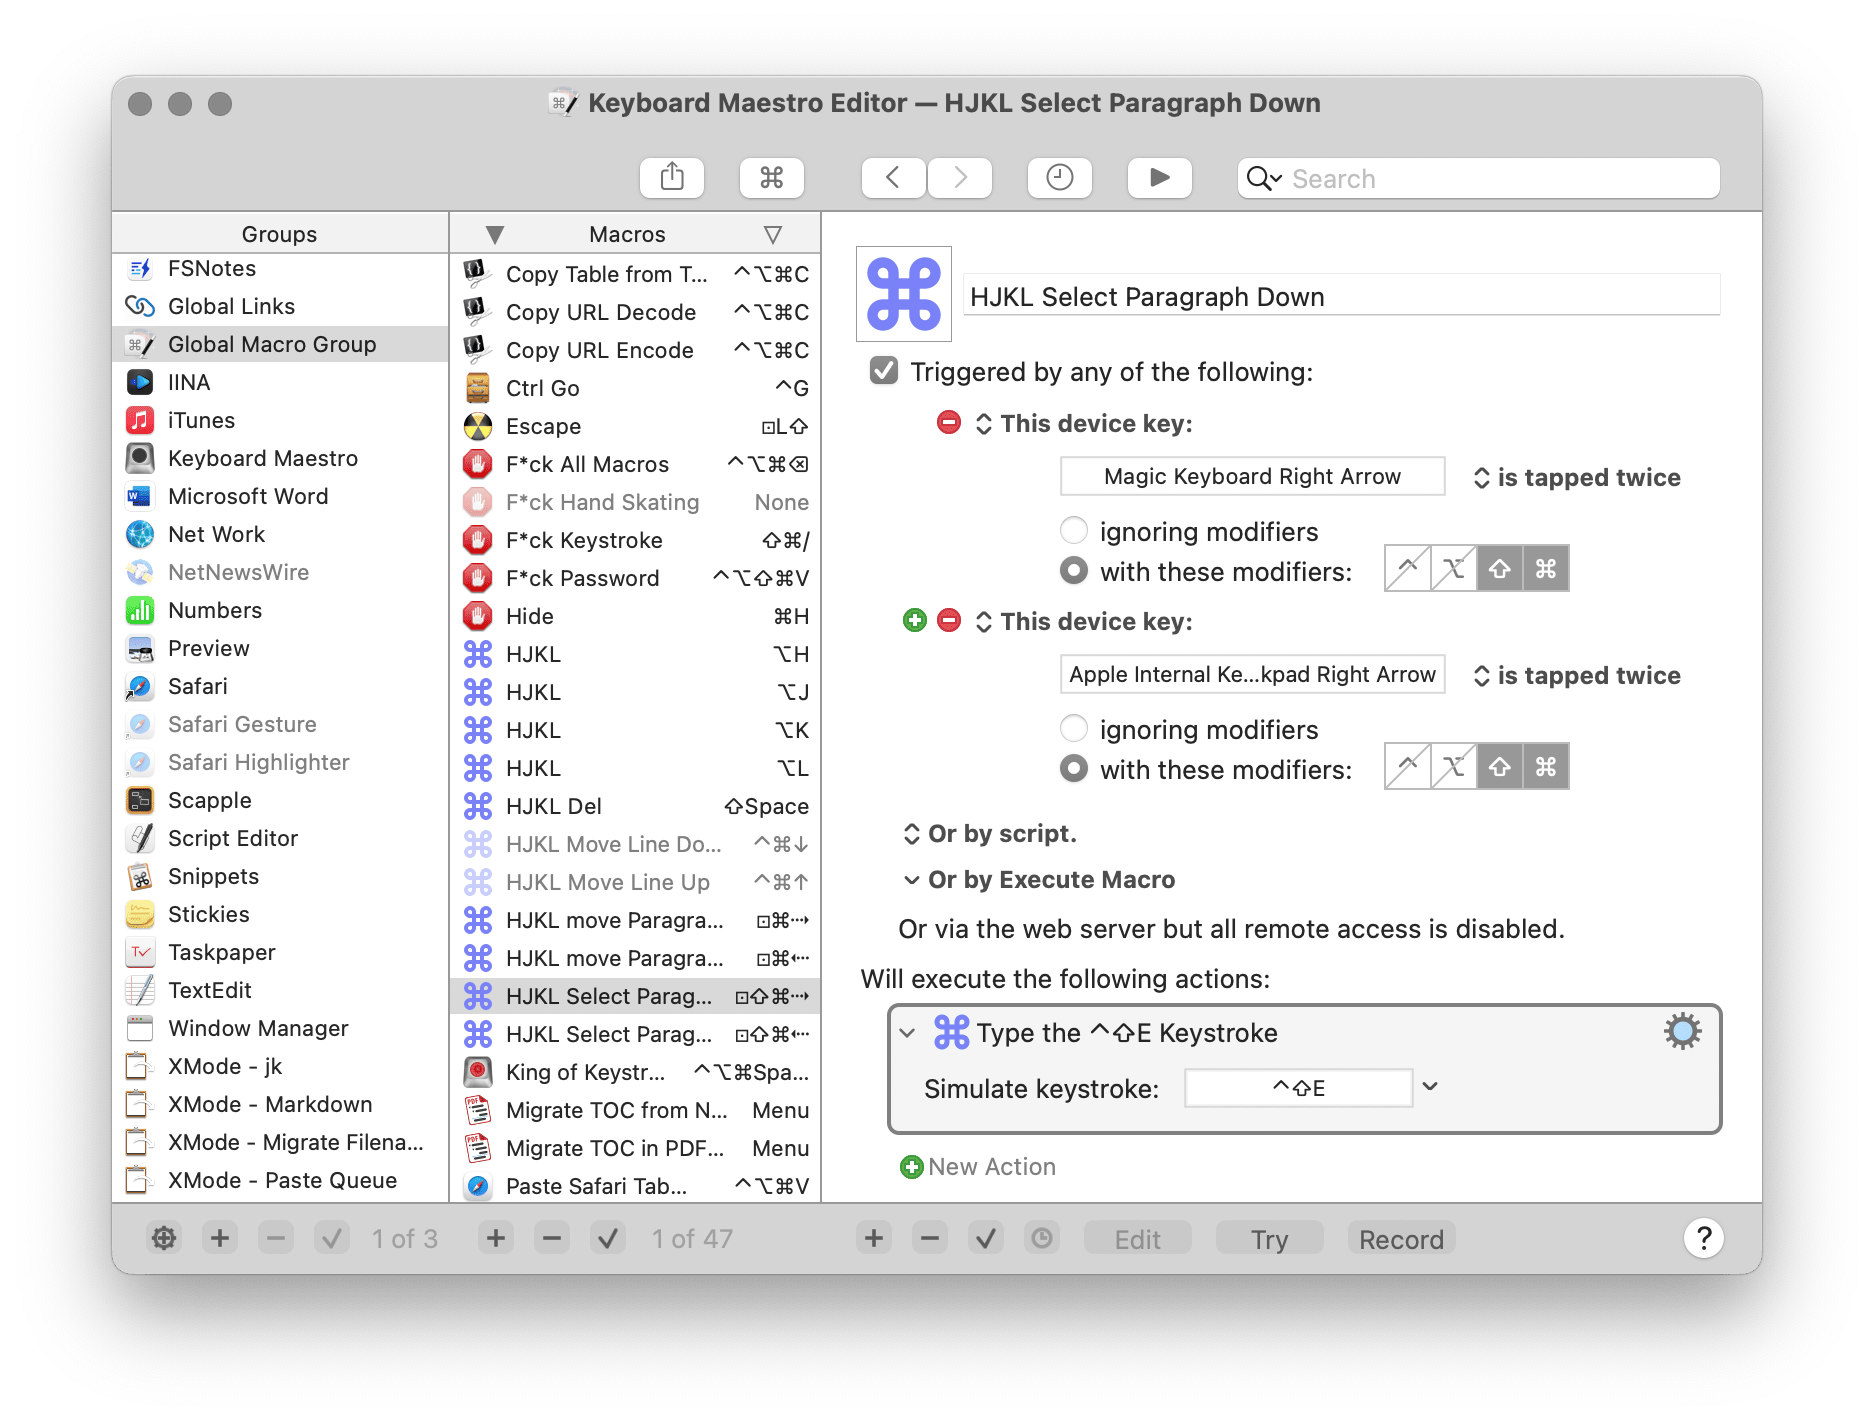Open the action gear in Type Keystroke
1874x1422 pixels.
click(1682, 1031)
